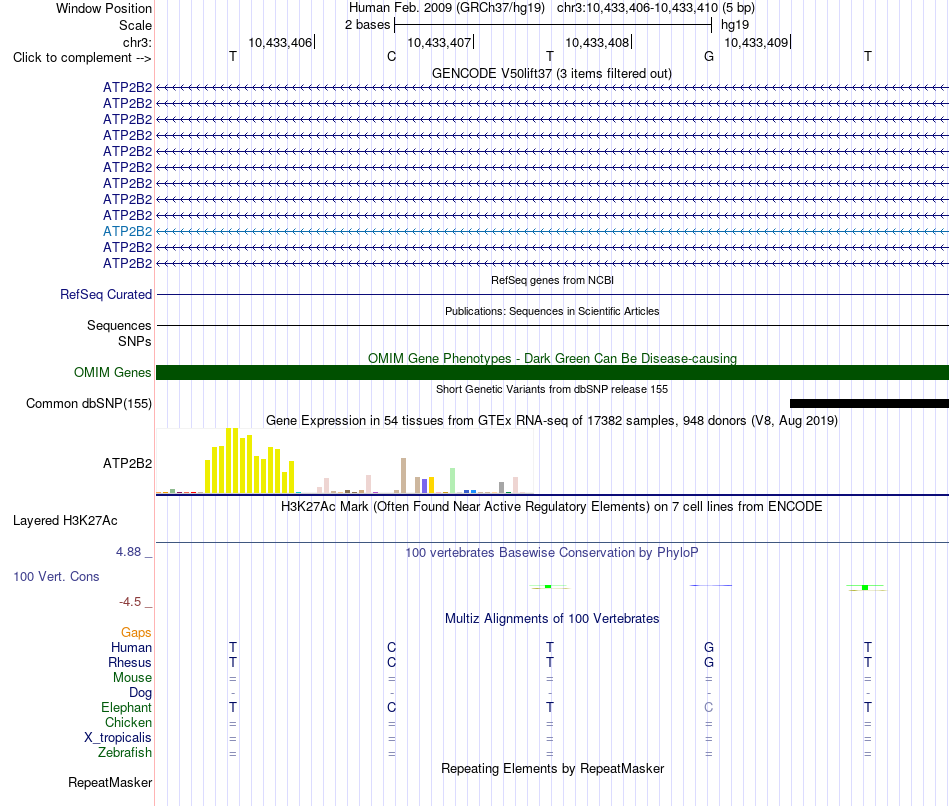
Task: Click the light green bar in the GTEx chart
Action: [x=453, y=481]
